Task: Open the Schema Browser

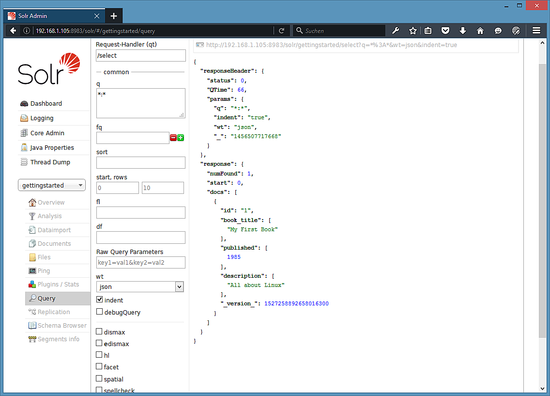Action: (x=57, y=325)
